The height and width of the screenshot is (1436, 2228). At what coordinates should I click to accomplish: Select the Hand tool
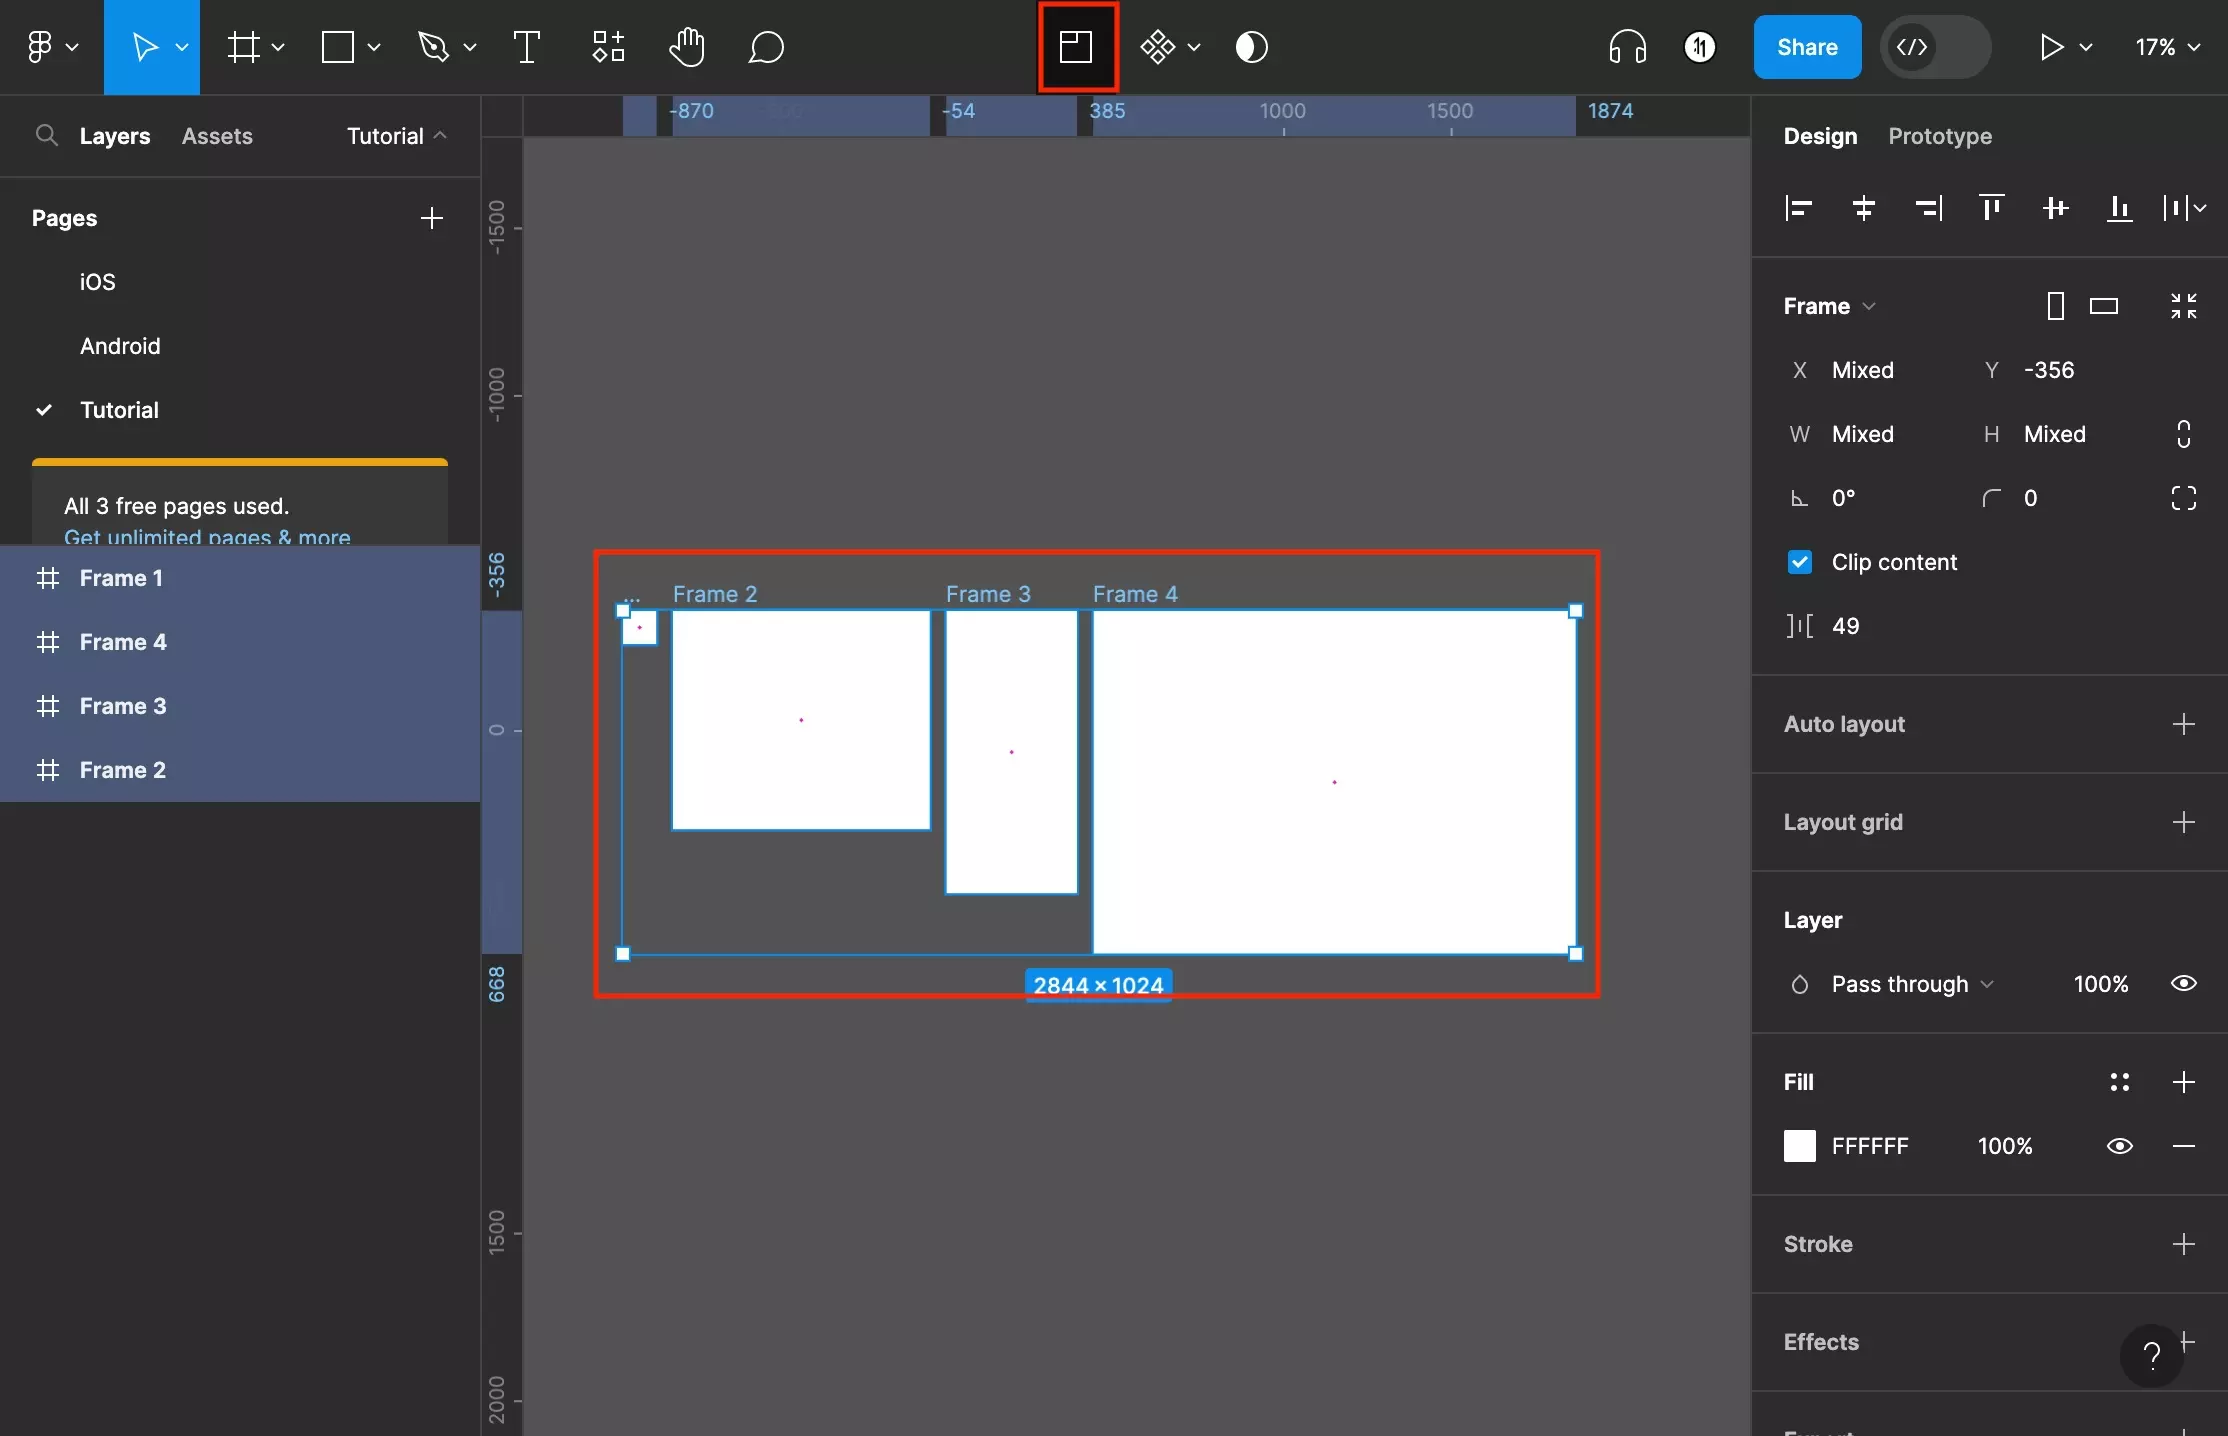pyautogui.click(x=685, y=47)
